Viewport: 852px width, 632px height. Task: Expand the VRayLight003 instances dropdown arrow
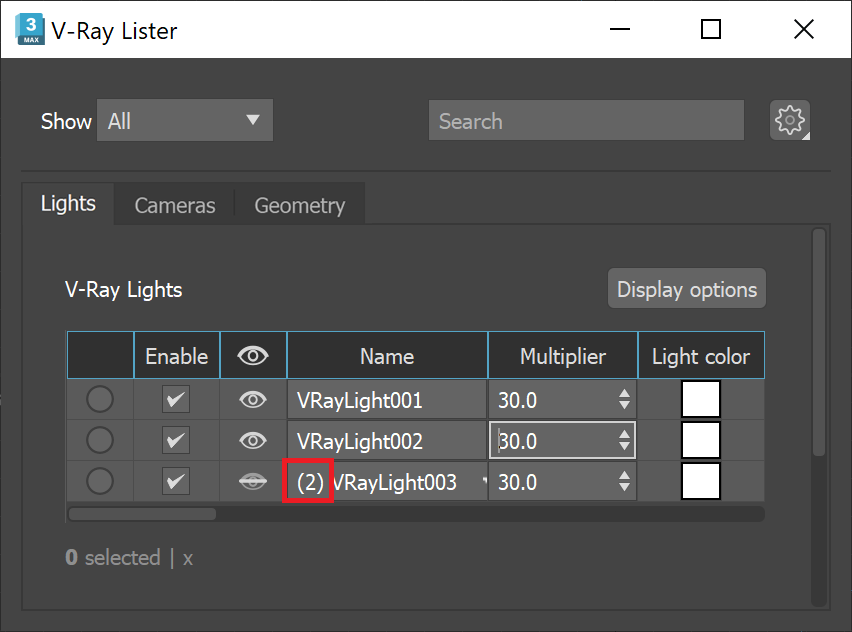pyautogui.click(x=484, y=480)
